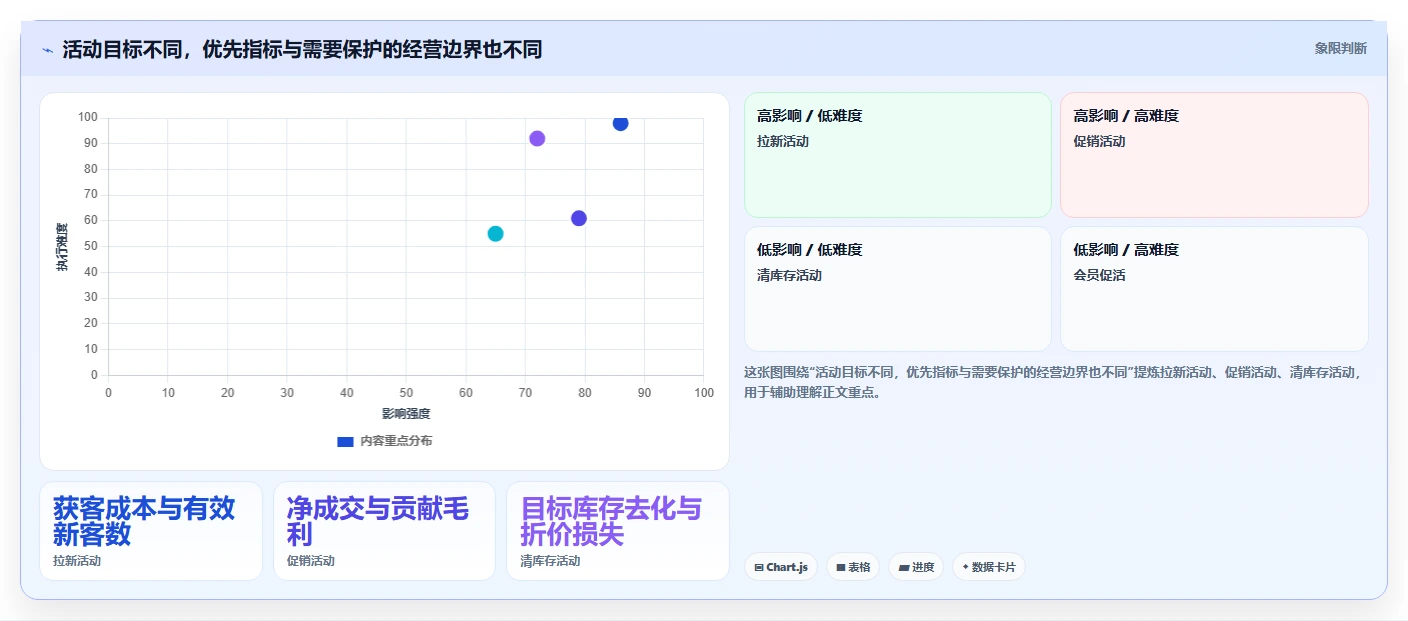Click the 执行难度 y-axis title
This screenshot has width=1408, height=621.
click(x=62, y=247)
